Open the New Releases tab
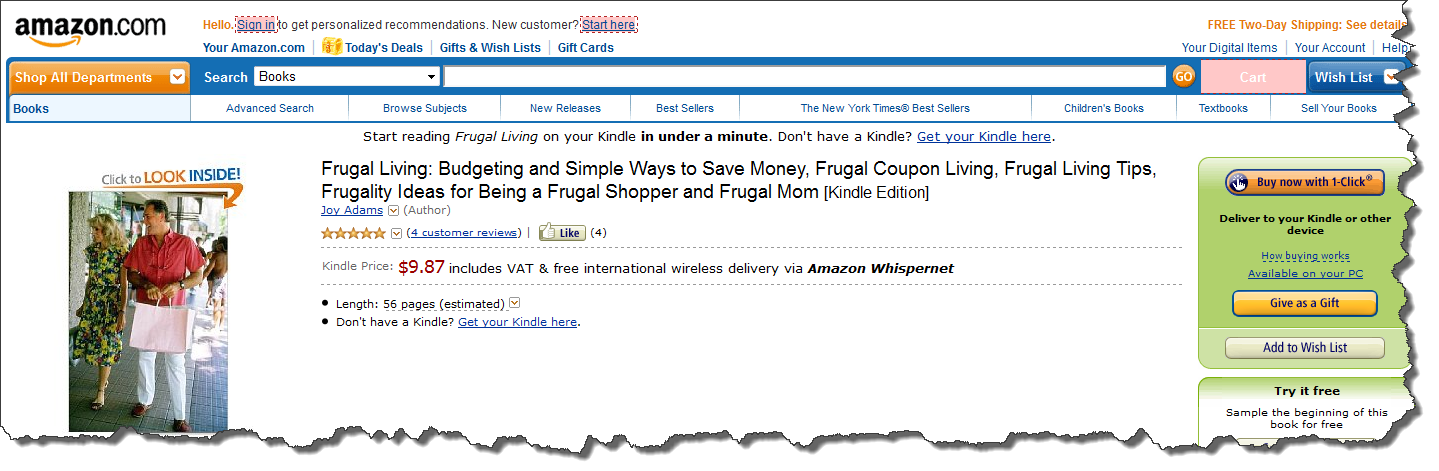Screen dimensions: 1439x471 pyautogui.click(x=565, y=108)
